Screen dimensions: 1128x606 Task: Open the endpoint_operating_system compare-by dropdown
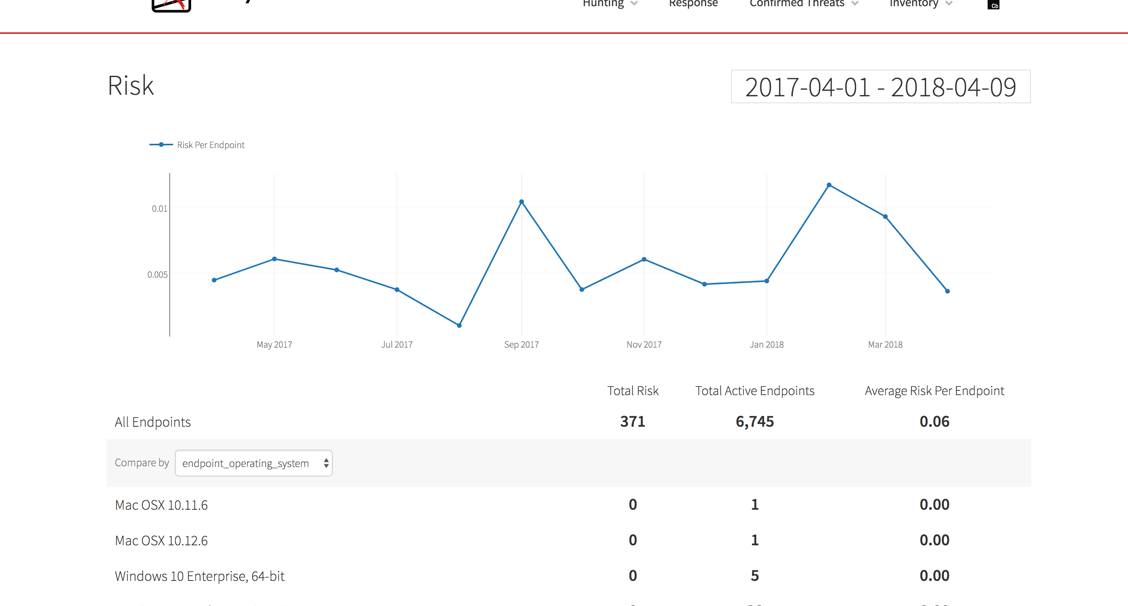point(254,463)
